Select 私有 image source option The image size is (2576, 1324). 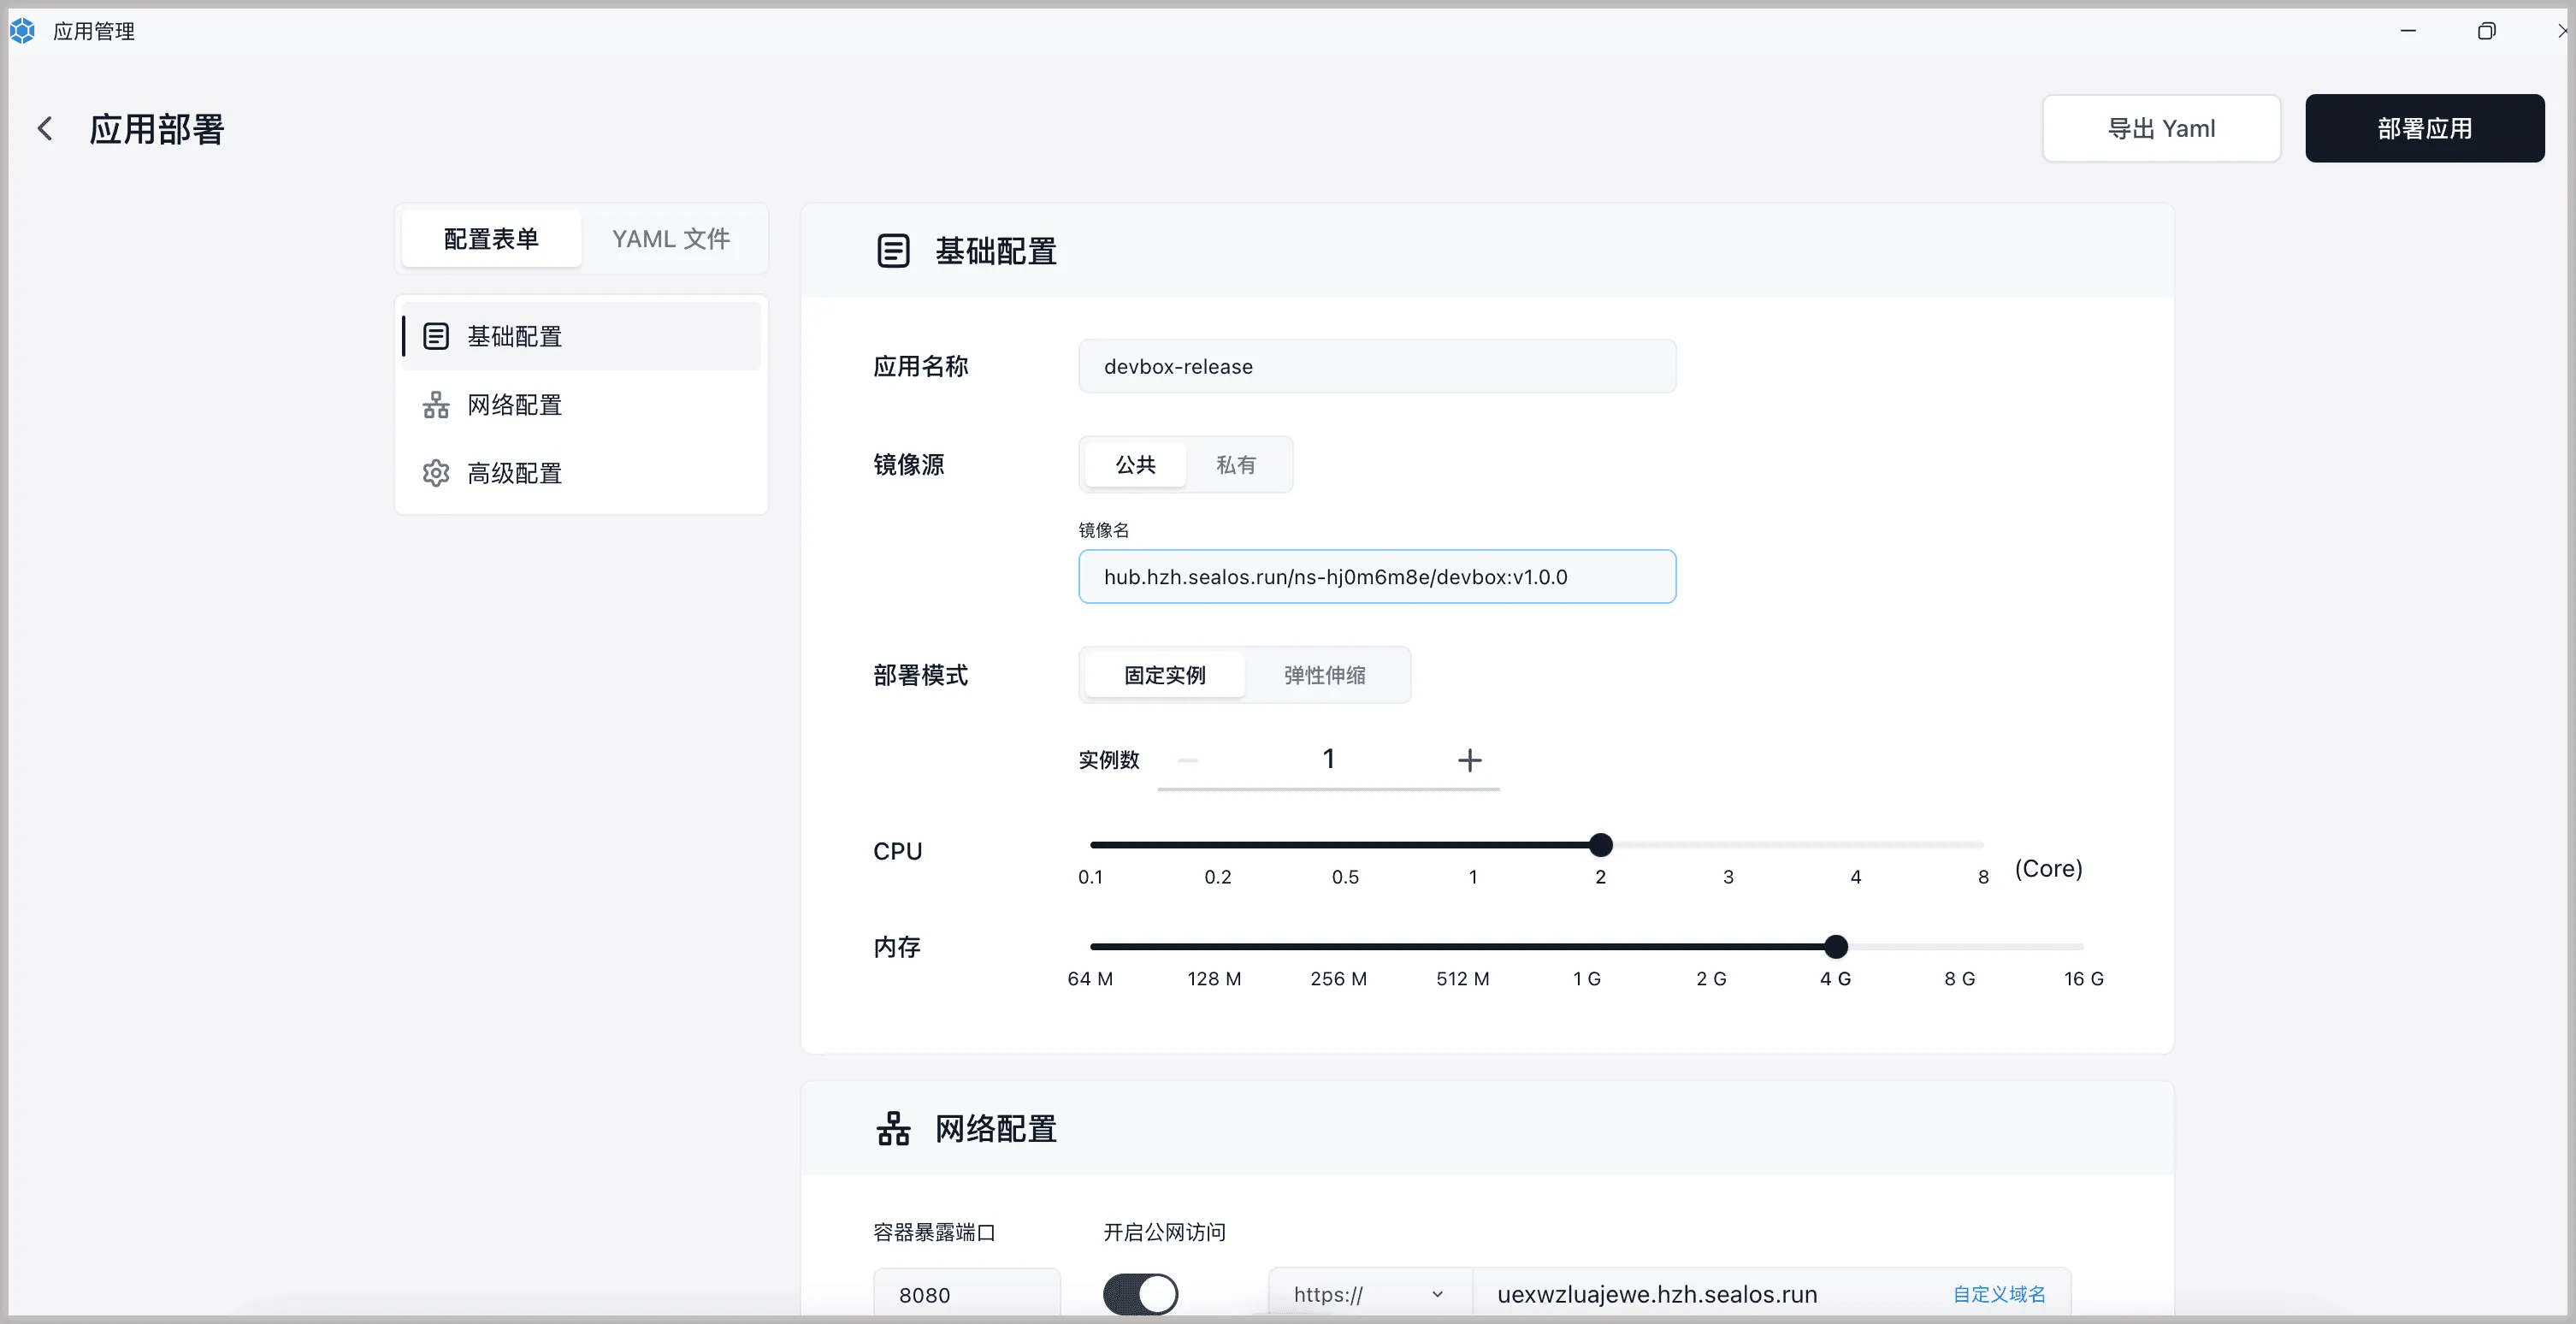click(1236, 465)
